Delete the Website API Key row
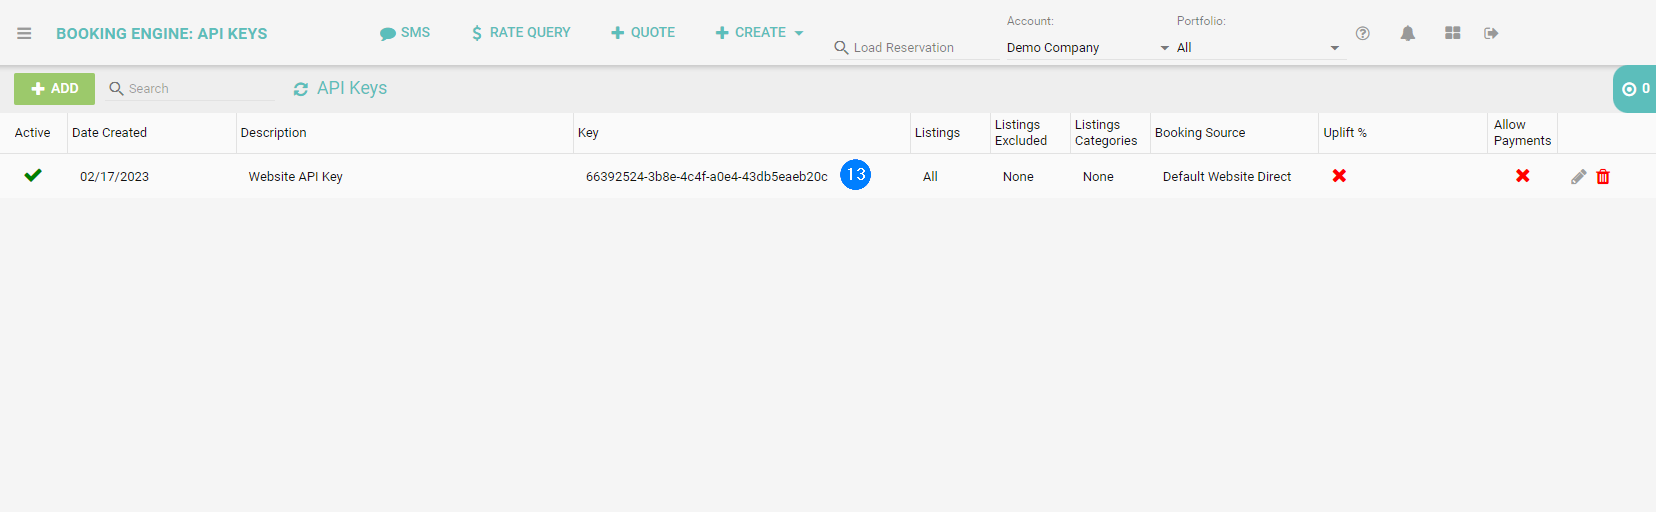The width and height of the screenshot is (1656, 512). (1603, 177)
